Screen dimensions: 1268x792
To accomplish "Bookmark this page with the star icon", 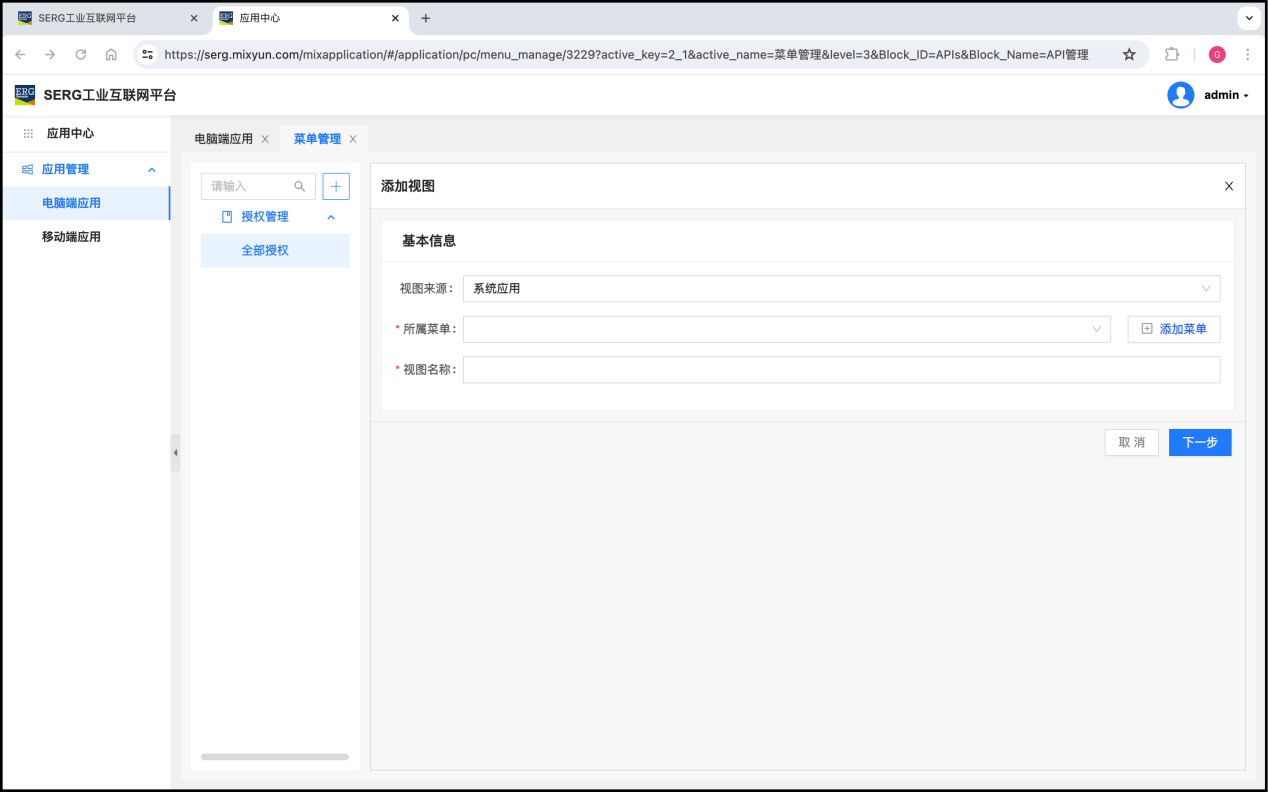I will tap(1129, 55).
